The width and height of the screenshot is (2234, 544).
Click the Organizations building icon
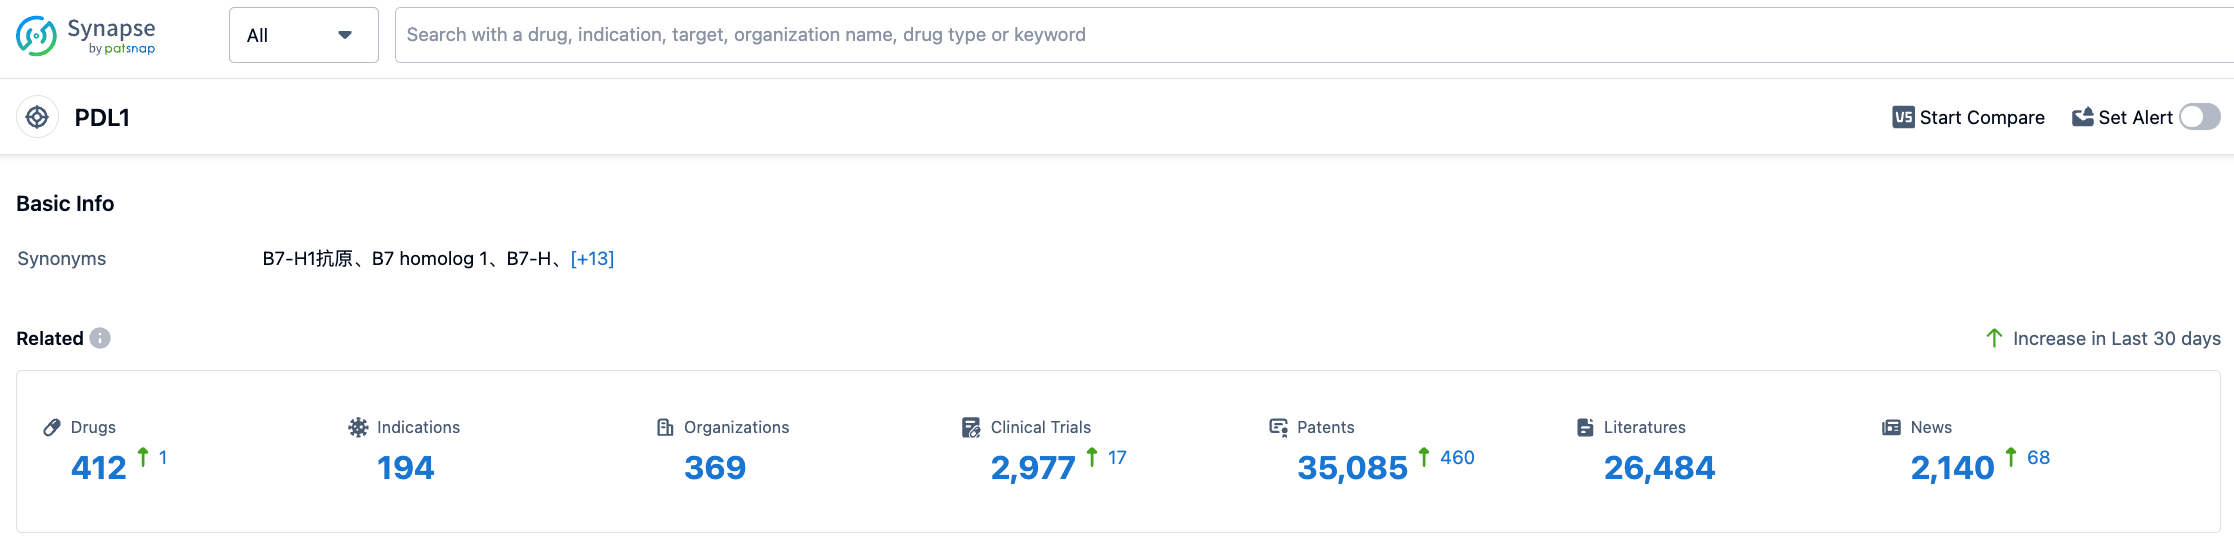665,428
